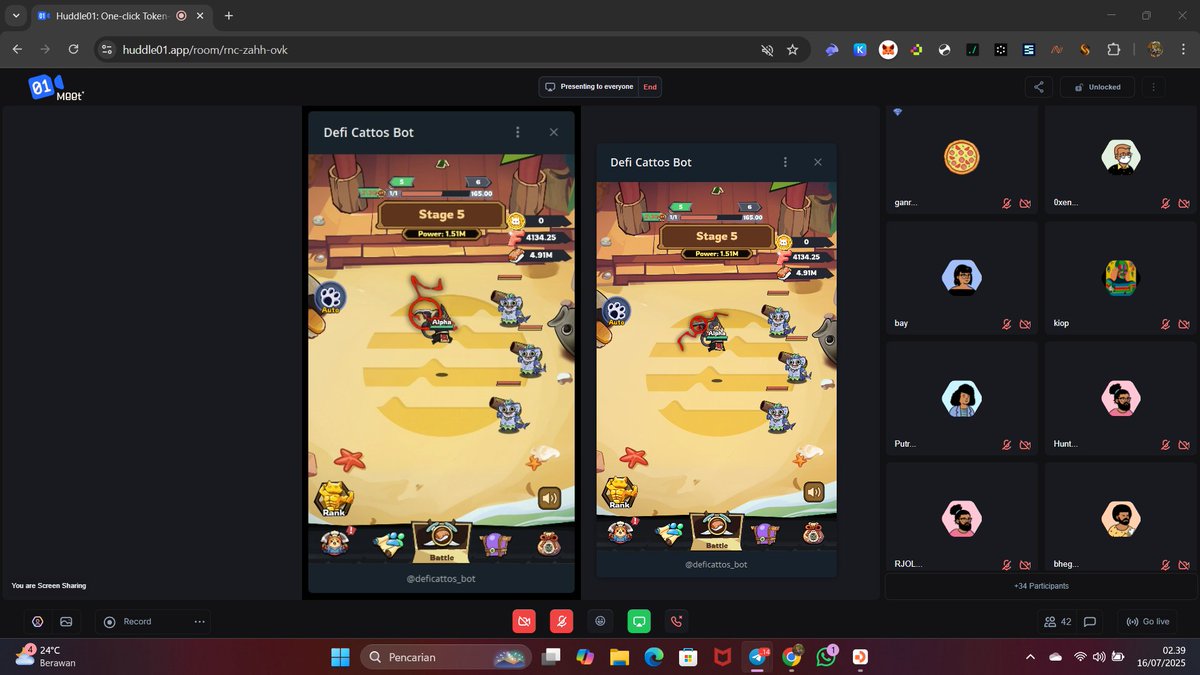The width and height of the screenshot is (1200, 675).
Task: Click the image icon beside Record
Action: coord(66,621)
